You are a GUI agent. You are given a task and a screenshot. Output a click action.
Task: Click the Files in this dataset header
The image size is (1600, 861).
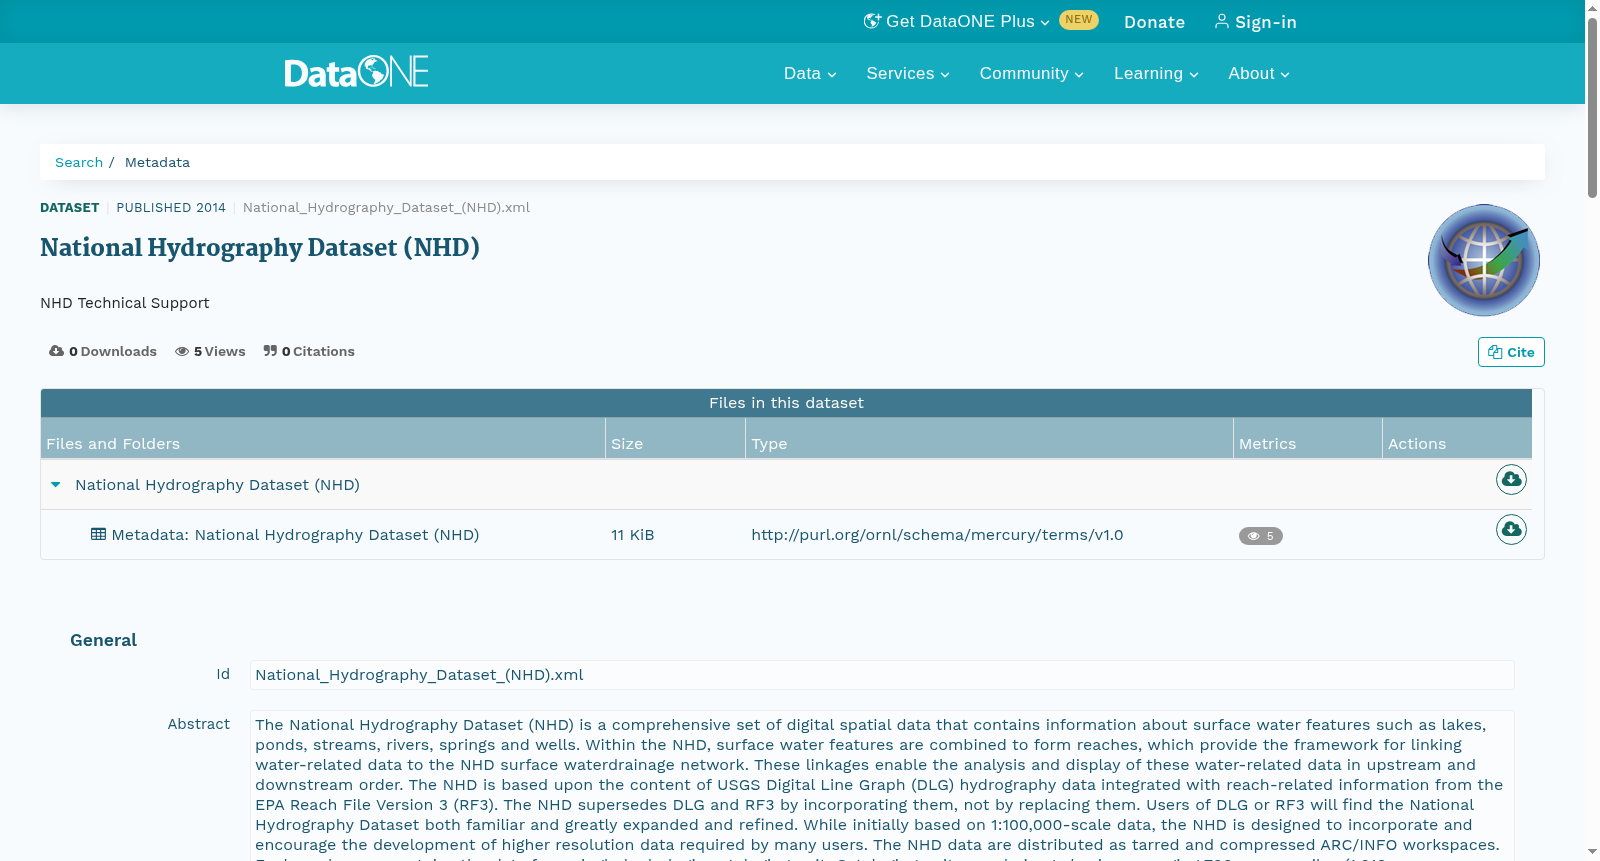[x=786, y=403]
